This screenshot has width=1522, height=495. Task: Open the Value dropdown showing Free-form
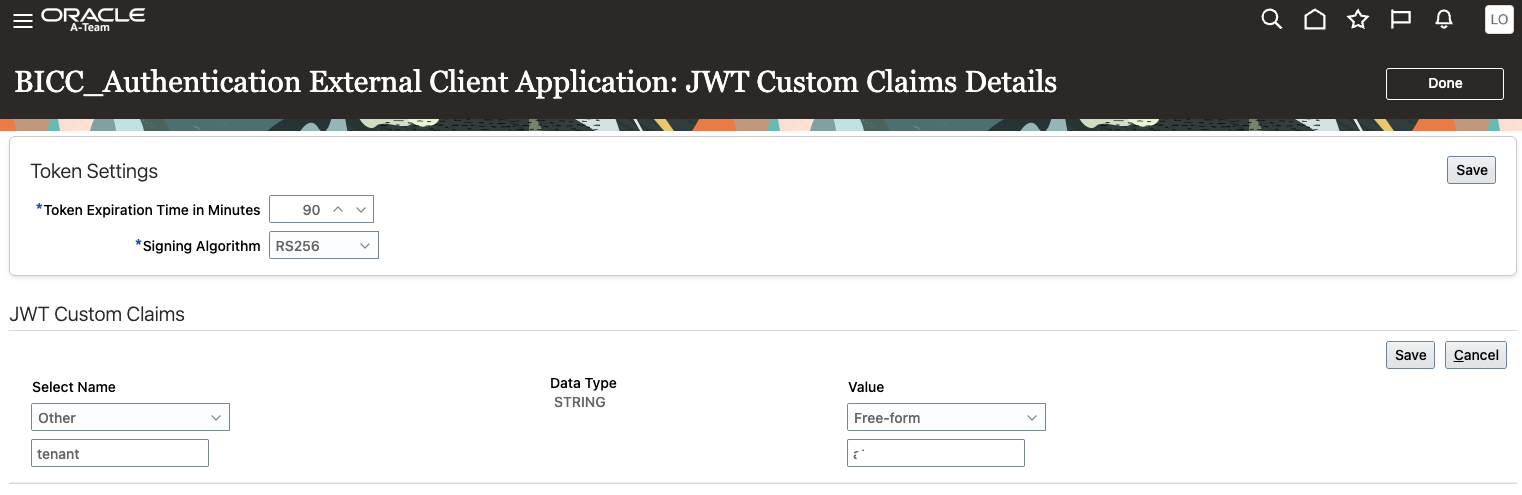coord(946,418)
